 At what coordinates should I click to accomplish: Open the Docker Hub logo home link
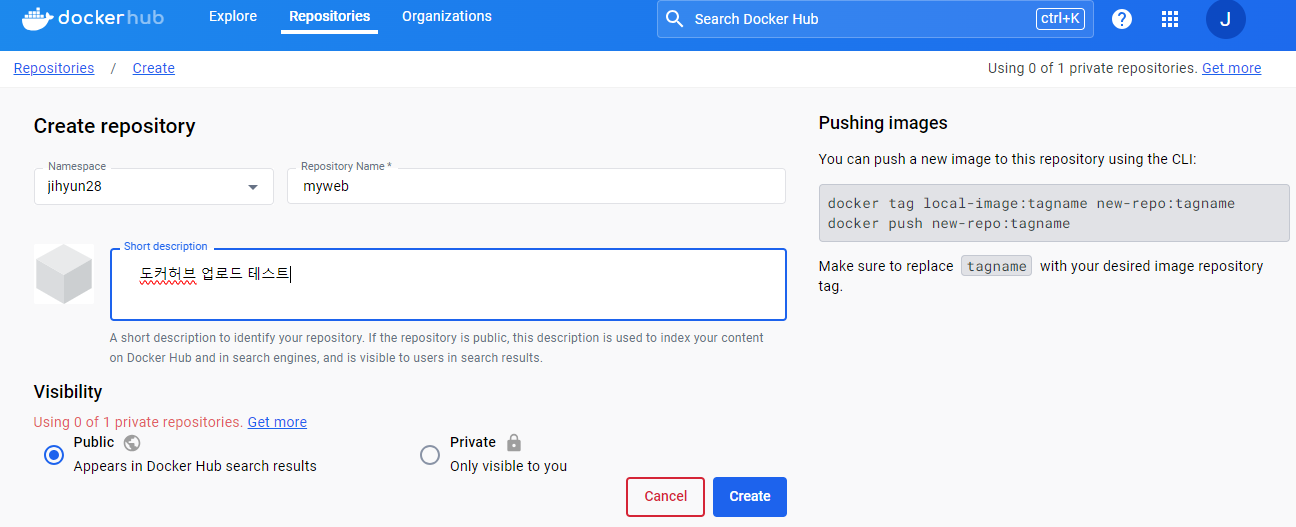[x=93, y=18]
